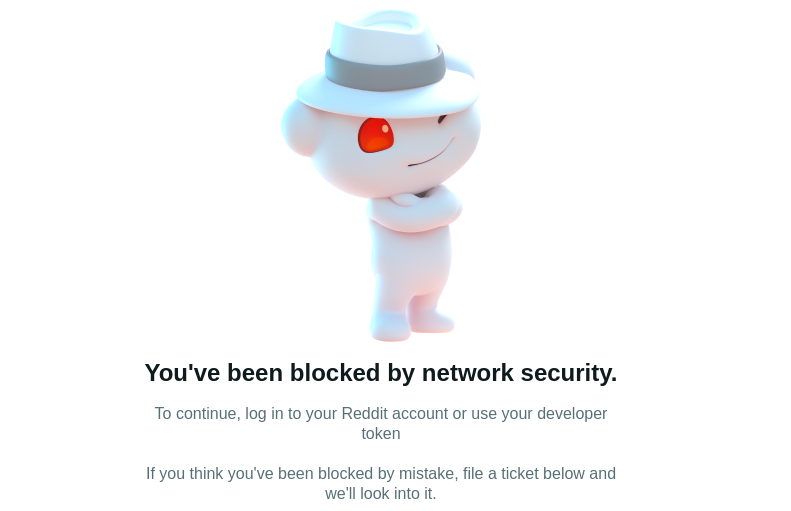
Task: Click the word "token" on its own line
Action: (x=381, y=434)
